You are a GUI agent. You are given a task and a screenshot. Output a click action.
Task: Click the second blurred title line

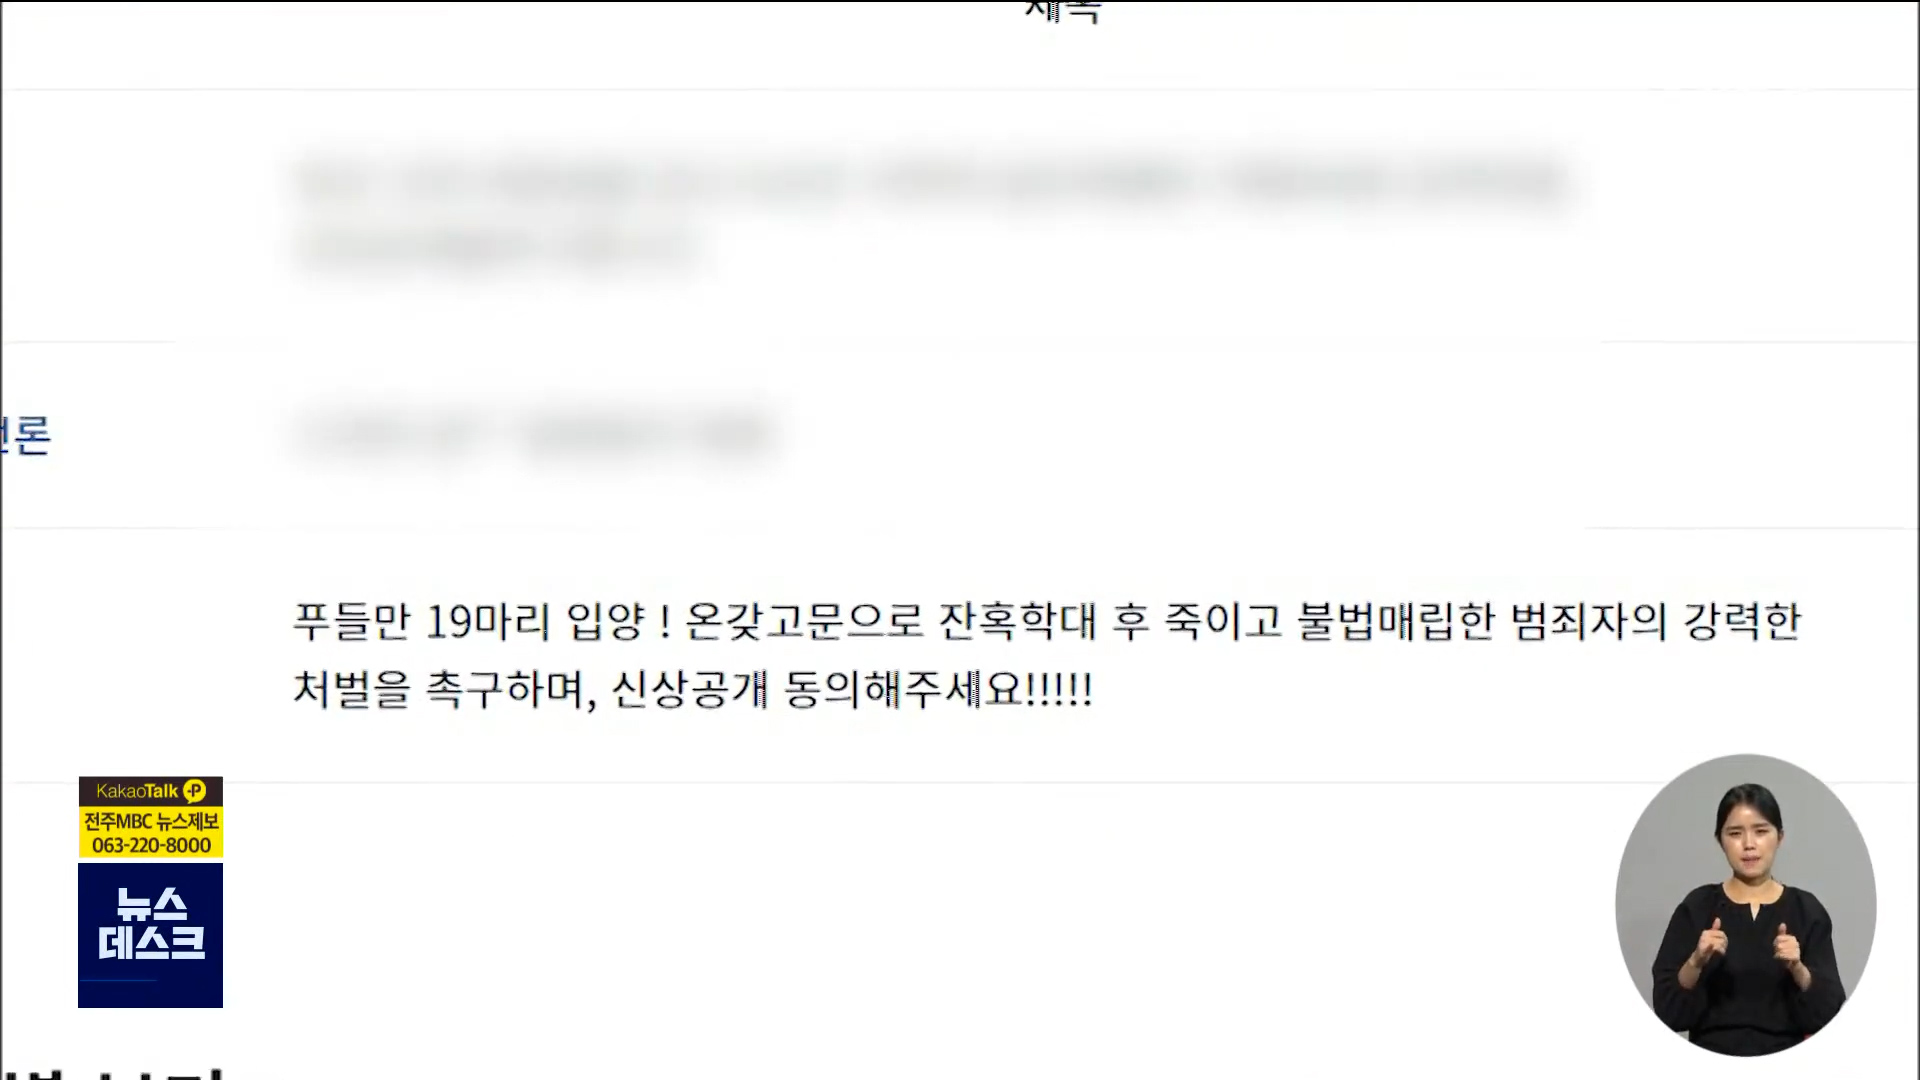[x=498, y=246]
